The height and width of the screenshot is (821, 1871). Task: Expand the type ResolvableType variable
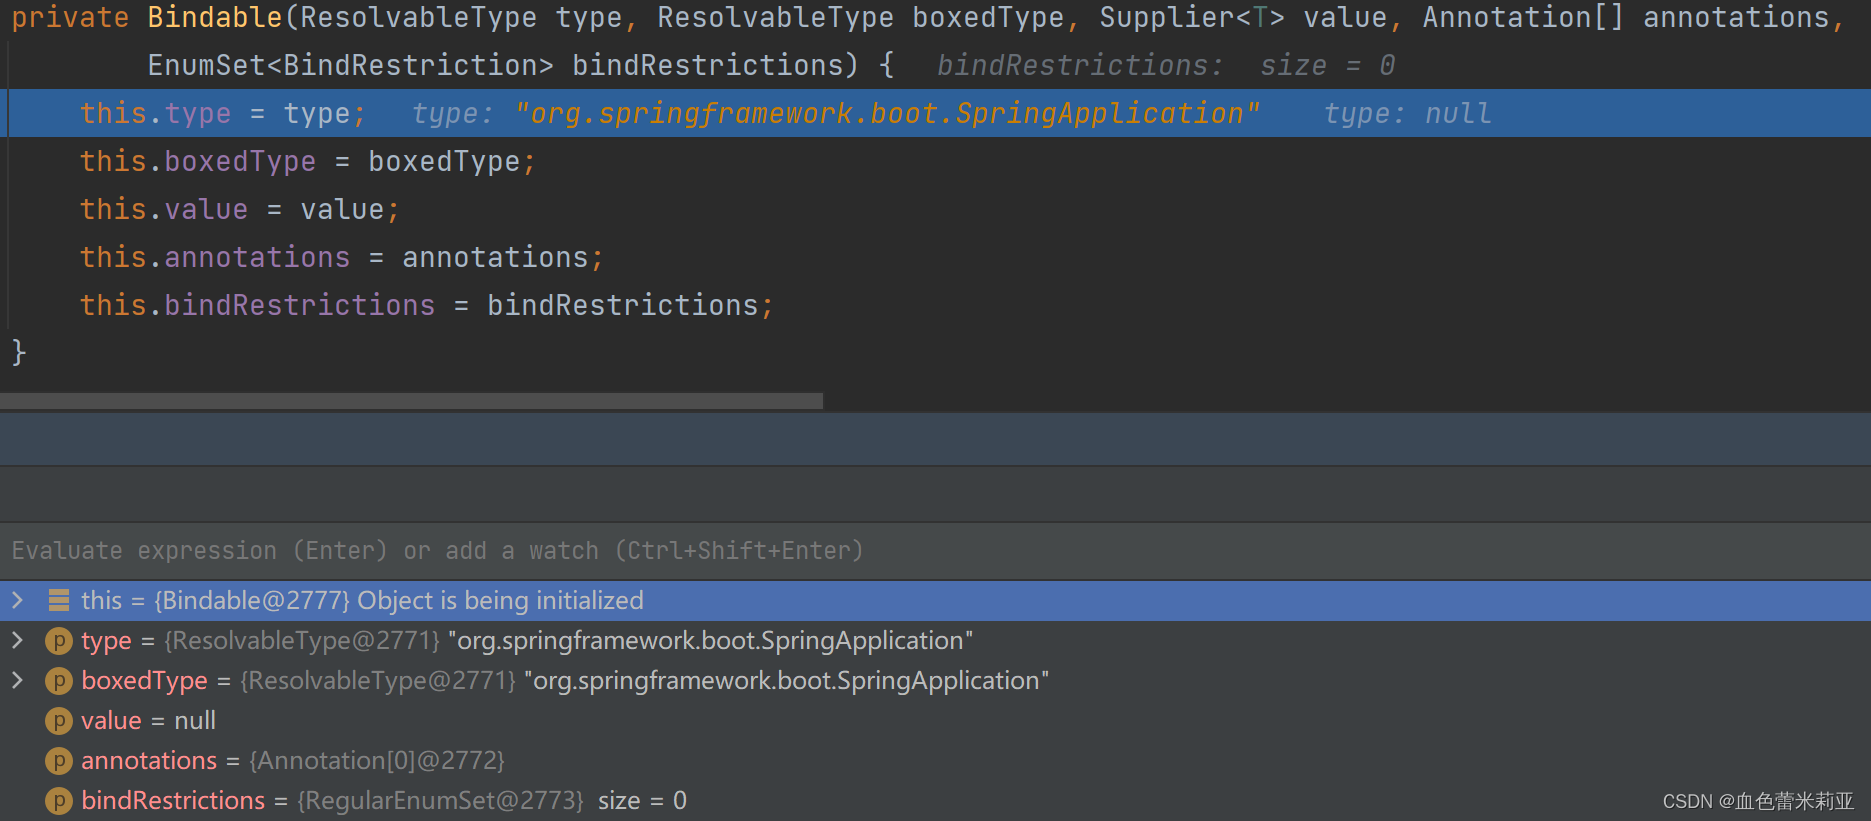coord(17,640)
